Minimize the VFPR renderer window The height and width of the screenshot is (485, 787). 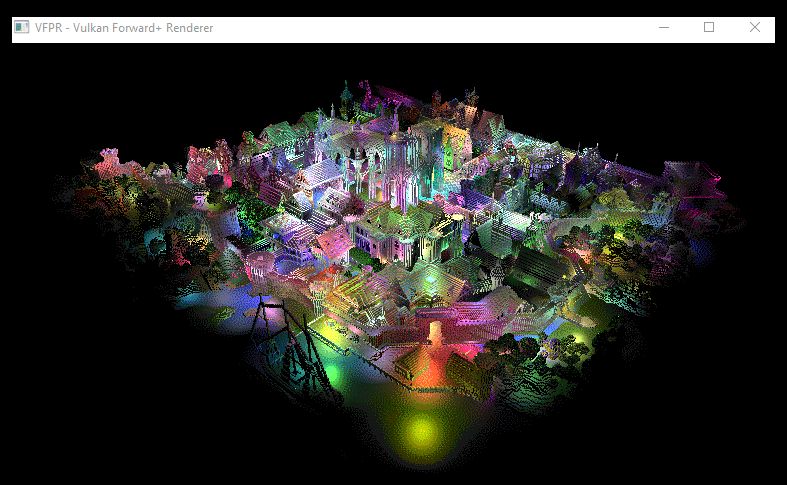(664, 28)
